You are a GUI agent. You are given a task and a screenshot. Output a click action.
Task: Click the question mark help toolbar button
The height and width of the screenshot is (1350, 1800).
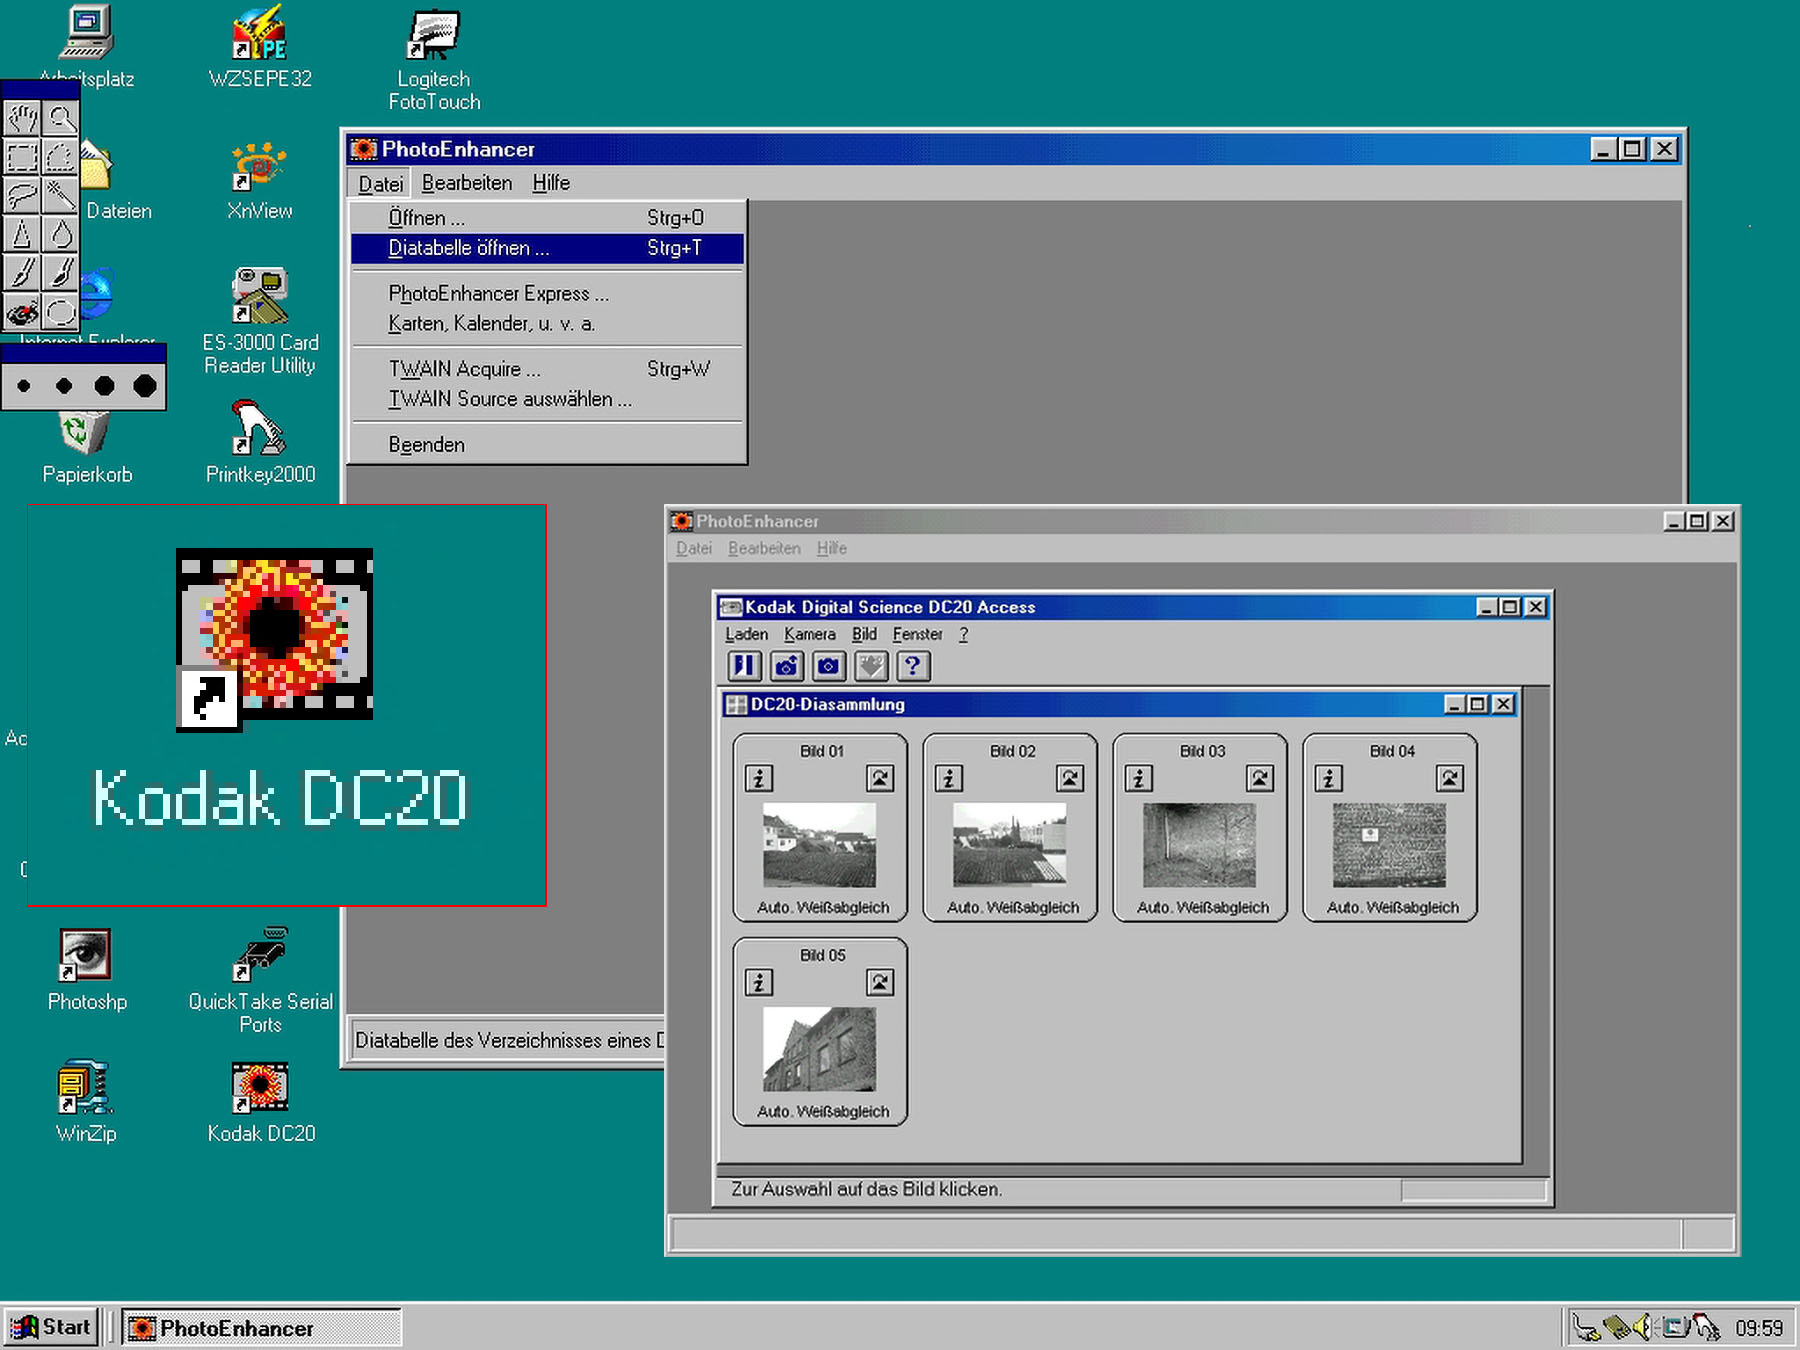pyautogui.click(x=912, y=666)
